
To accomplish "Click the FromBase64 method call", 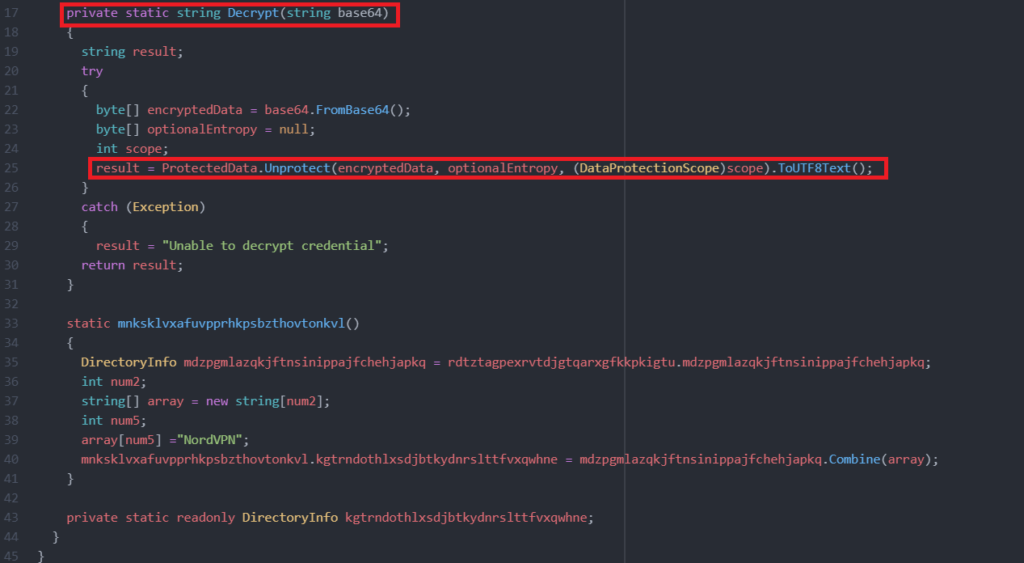I will 352,110.
